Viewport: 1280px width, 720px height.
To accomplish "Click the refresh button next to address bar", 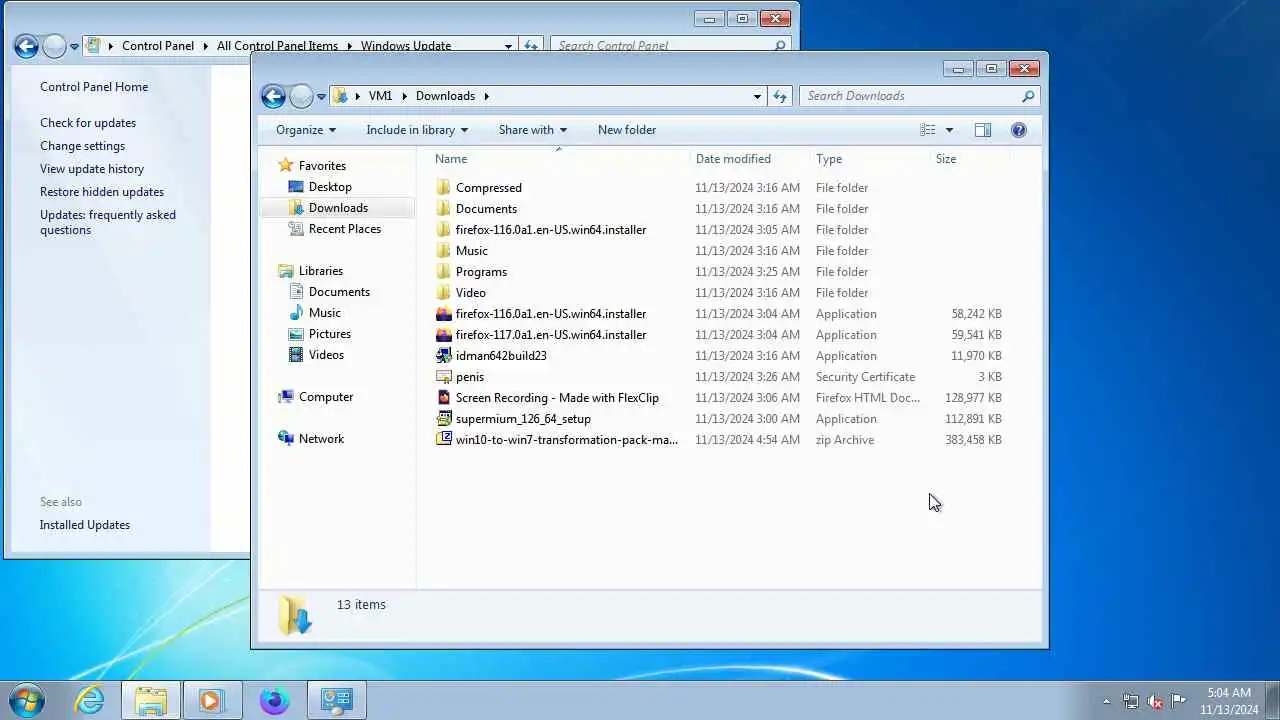I will 780,96.
